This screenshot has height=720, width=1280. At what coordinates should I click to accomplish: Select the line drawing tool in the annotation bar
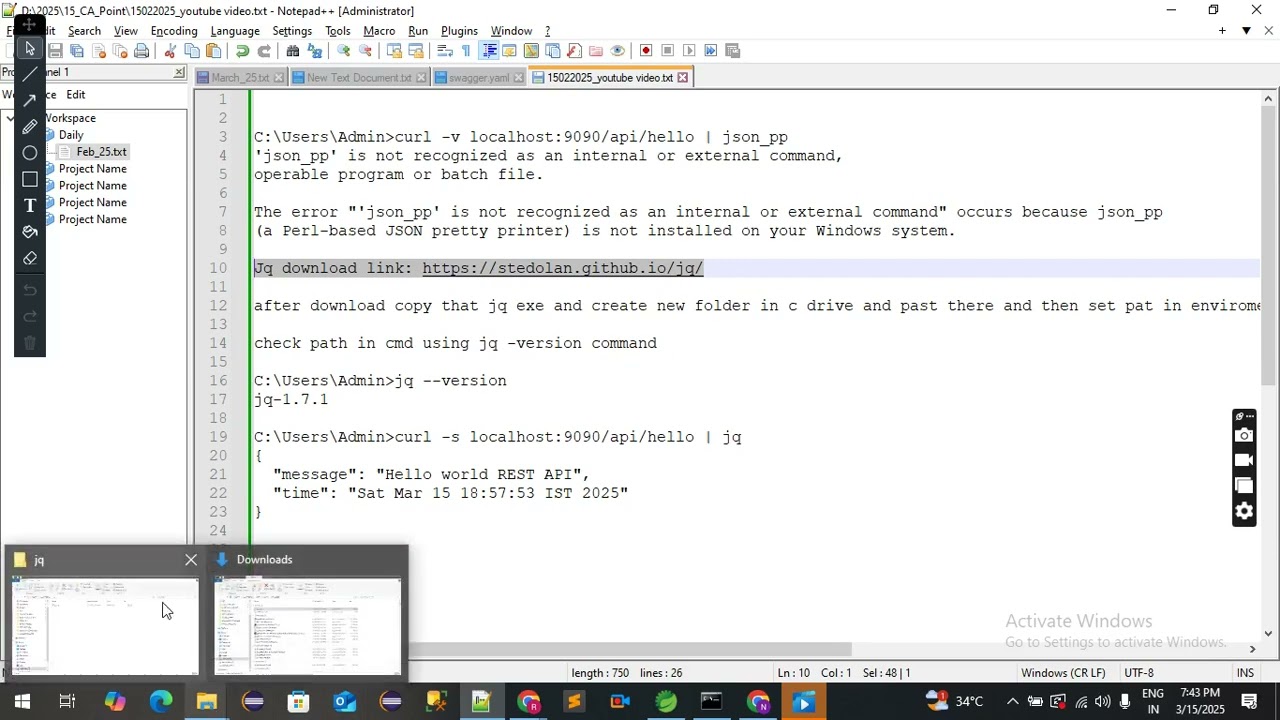29,74
